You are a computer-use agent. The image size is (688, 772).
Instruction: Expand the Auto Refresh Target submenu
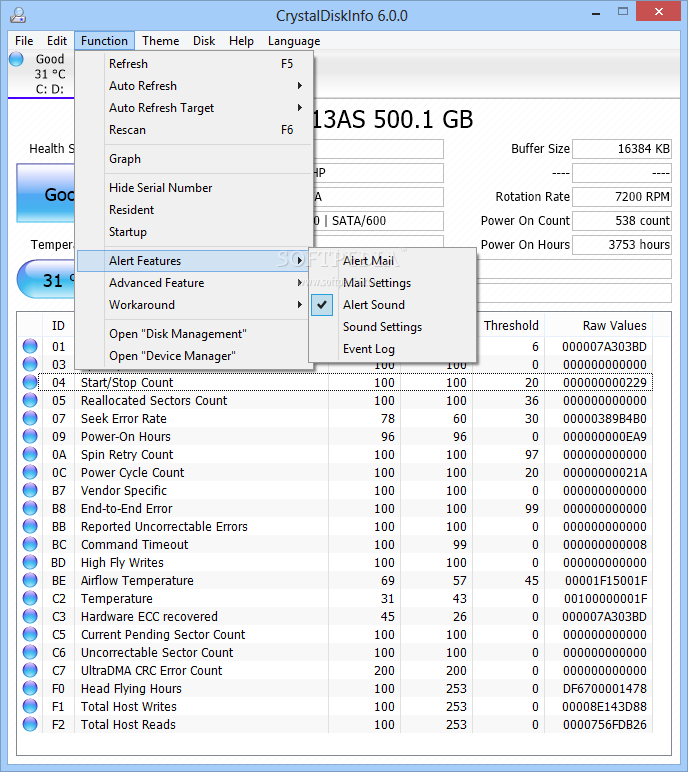[195, 108]
